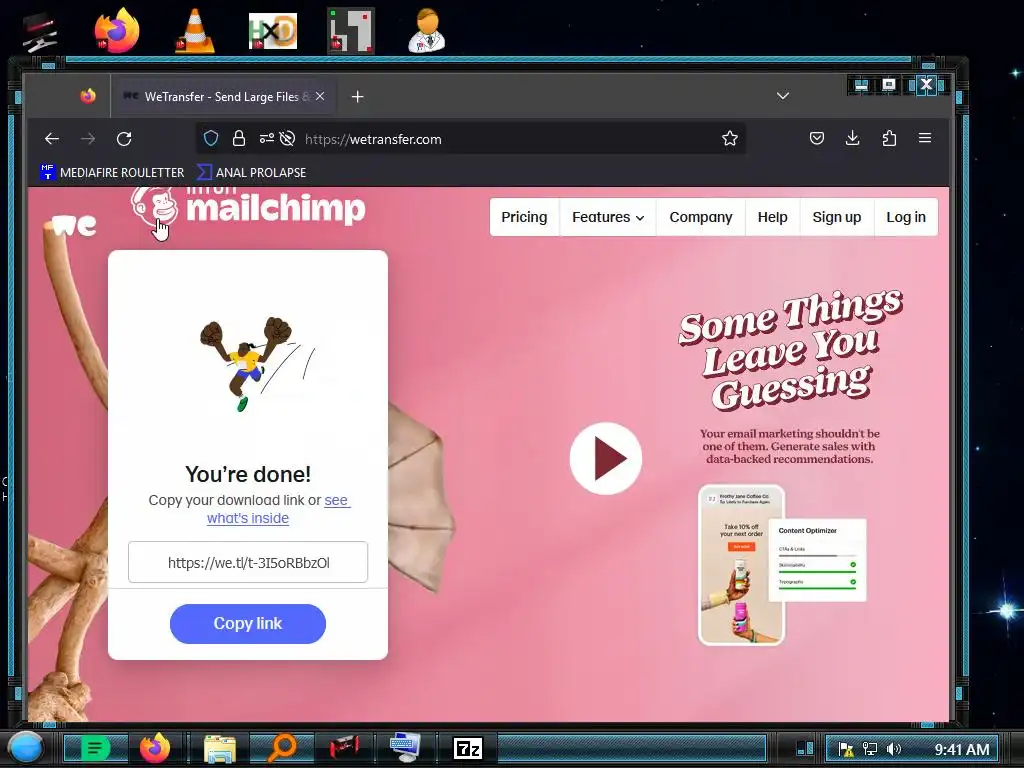This screenshot has height=768, width=1024.
Task: Click the Content Optimizer phone preview image
Action: [x=782, y=565]
